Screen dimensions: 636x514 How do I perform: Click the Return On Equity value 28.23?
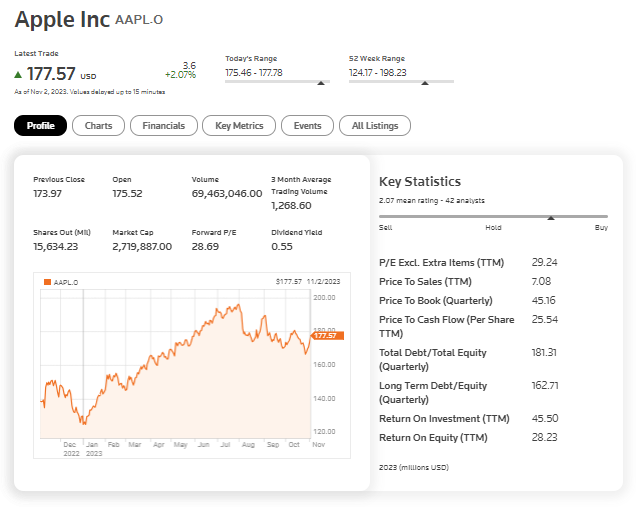[x=544, y=437]
